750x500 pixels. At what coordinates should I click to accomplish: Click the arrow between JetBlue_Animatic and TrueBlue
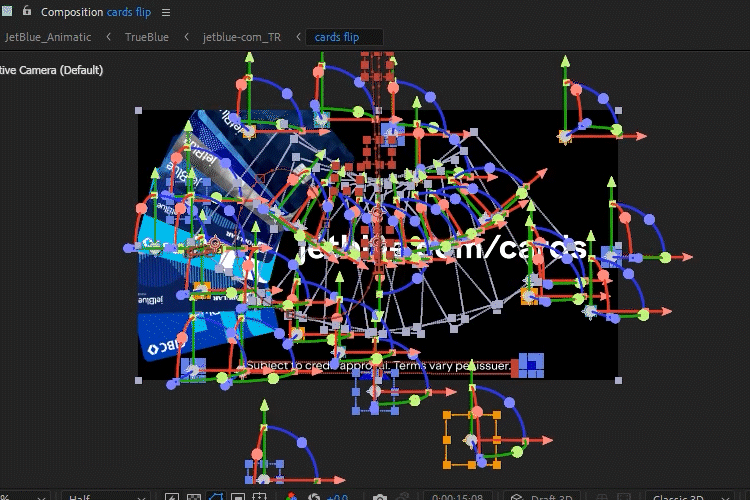(x=109, y=37)
